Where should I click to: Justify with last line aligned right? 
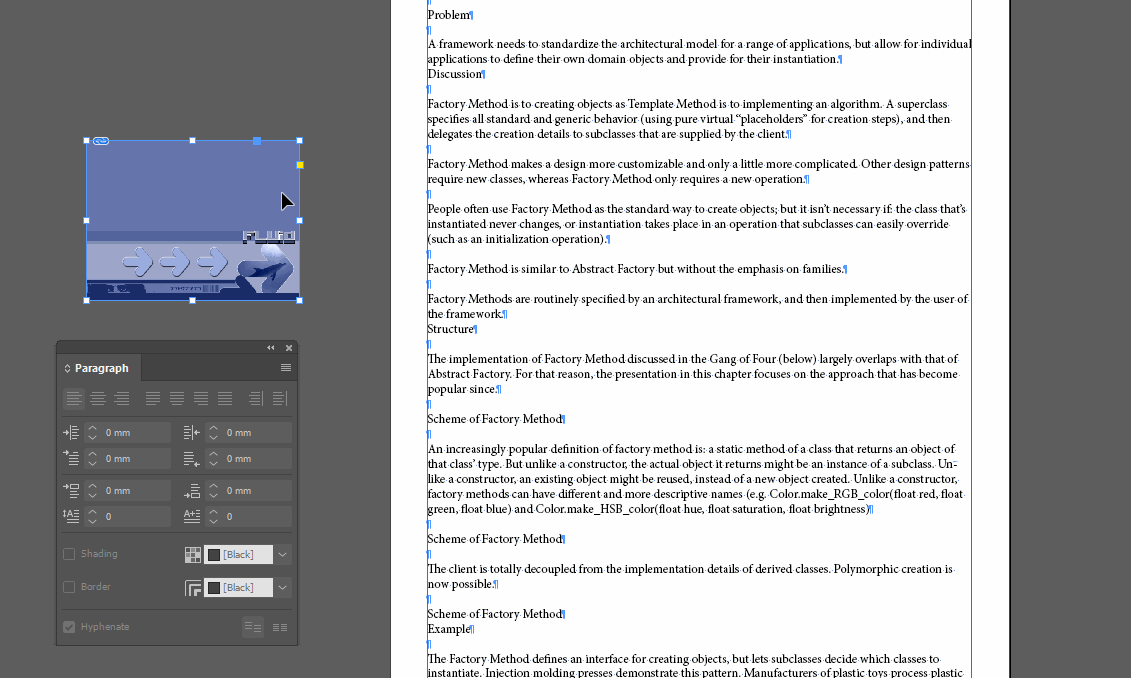[201, 398]
